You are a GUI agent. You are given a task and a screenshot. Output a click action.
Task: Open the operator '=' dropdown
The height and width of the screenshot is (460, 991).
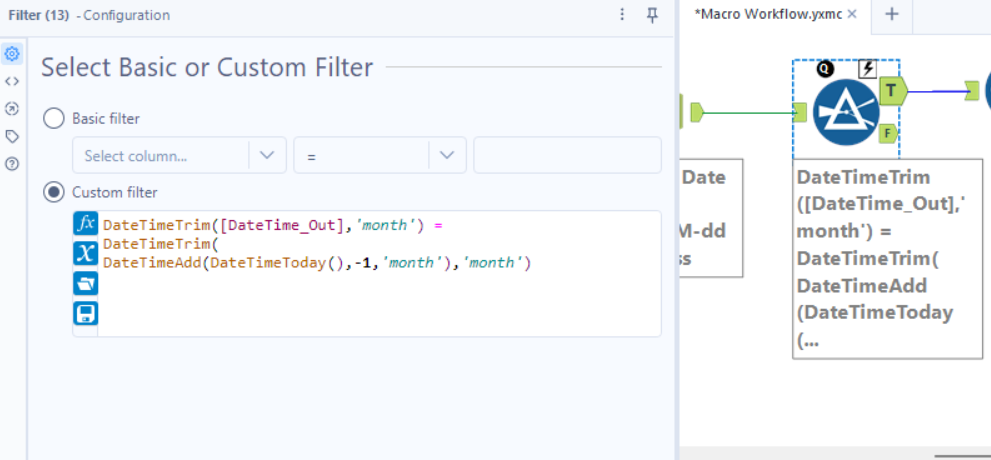[446, 155]
